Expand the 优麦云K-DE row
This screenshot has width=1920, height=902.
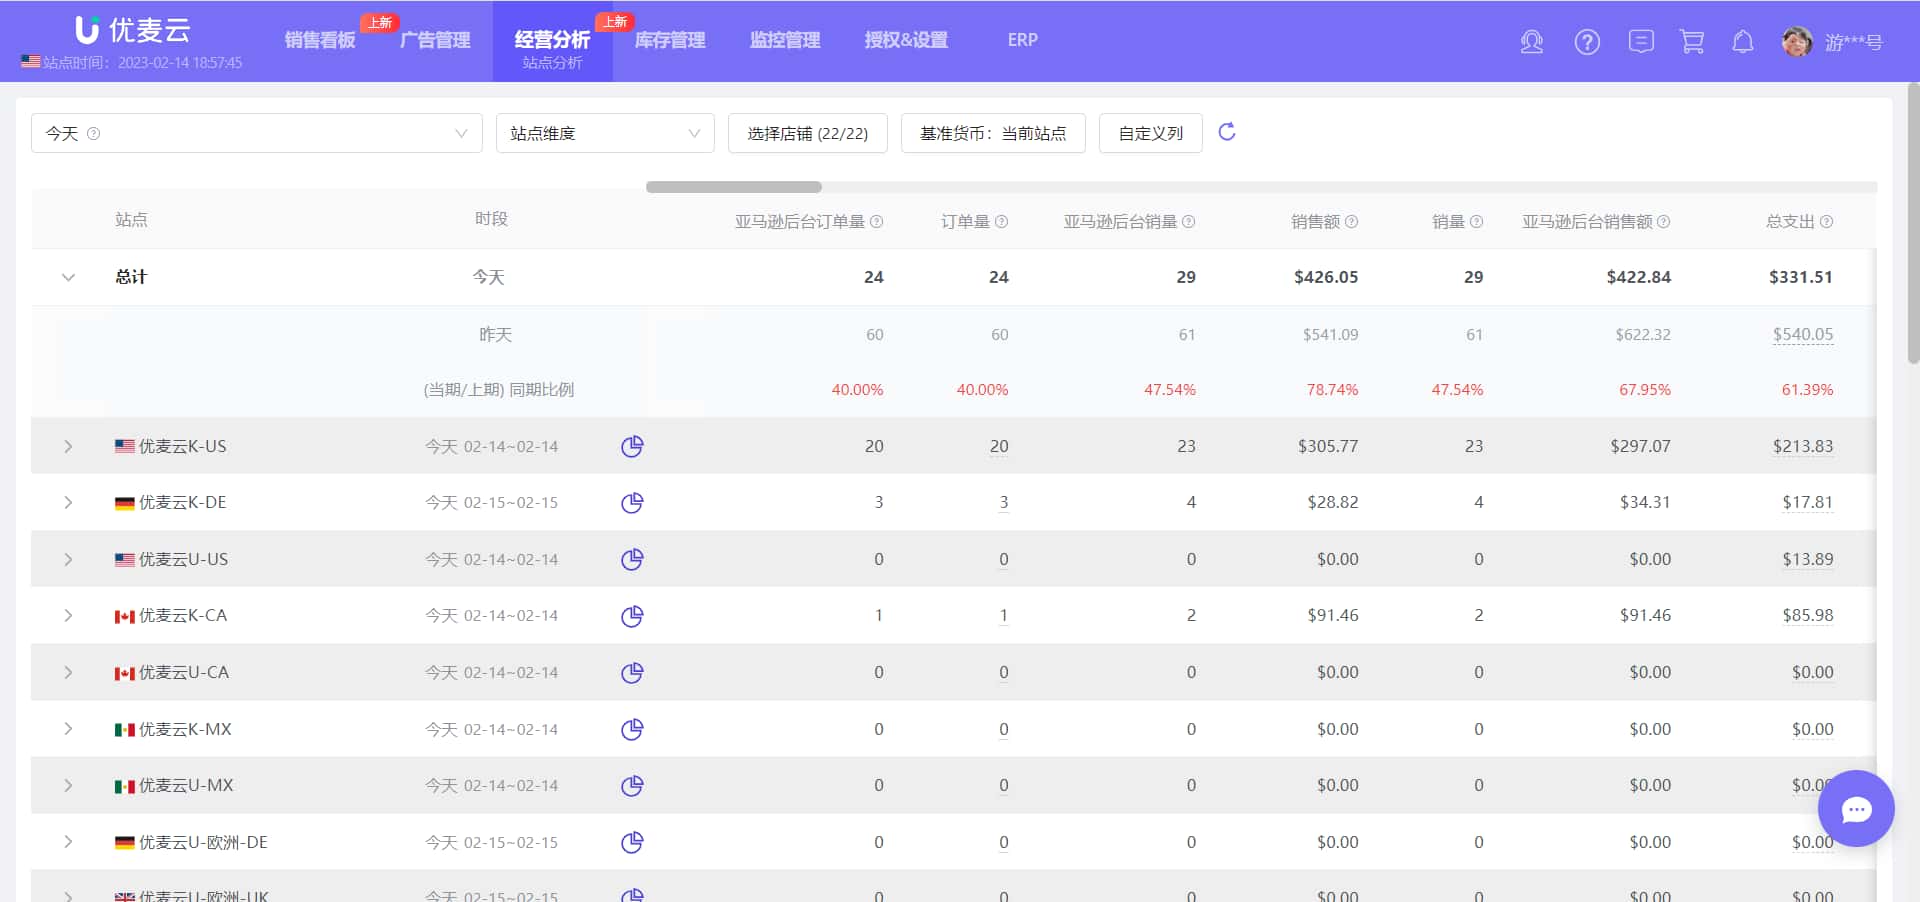point(68,502)
